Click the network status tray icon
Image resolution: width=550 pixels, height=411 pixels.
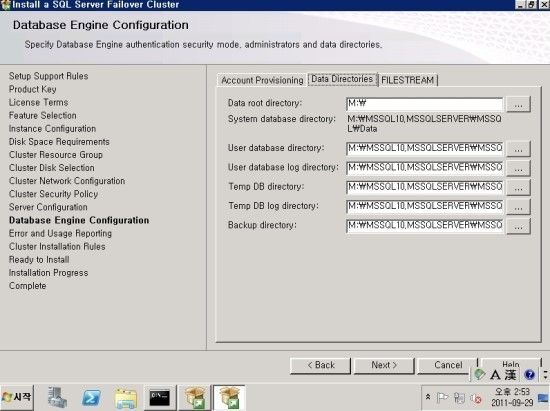(x=459, y=398)
